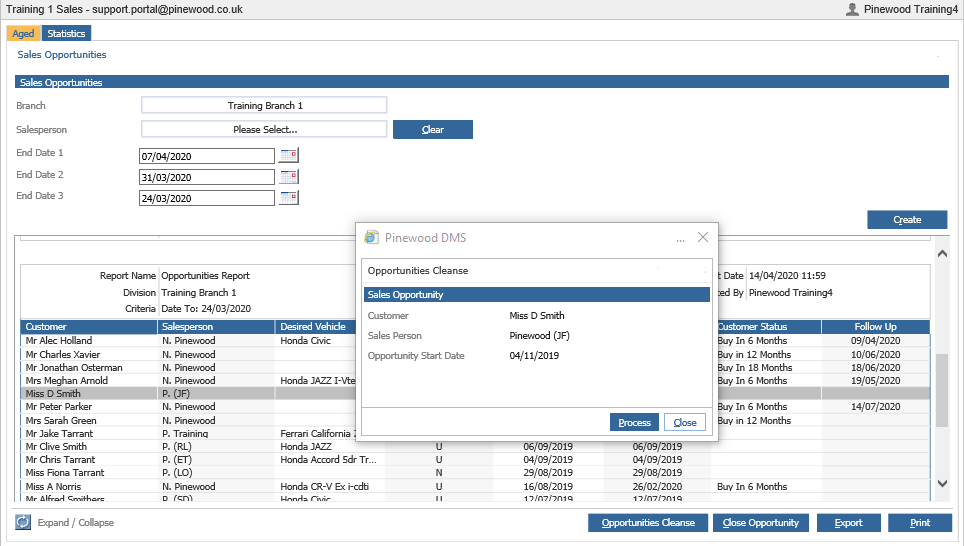Click the Sales Opportunities page heading
964x546 pixels.
pyautogui.click(x=61, y=55)
